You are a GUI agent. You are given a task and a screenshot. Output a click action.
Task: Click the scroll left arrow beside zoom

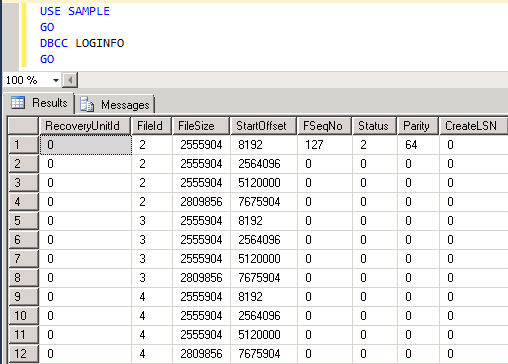pyautogui.click(x=70, y=80)
